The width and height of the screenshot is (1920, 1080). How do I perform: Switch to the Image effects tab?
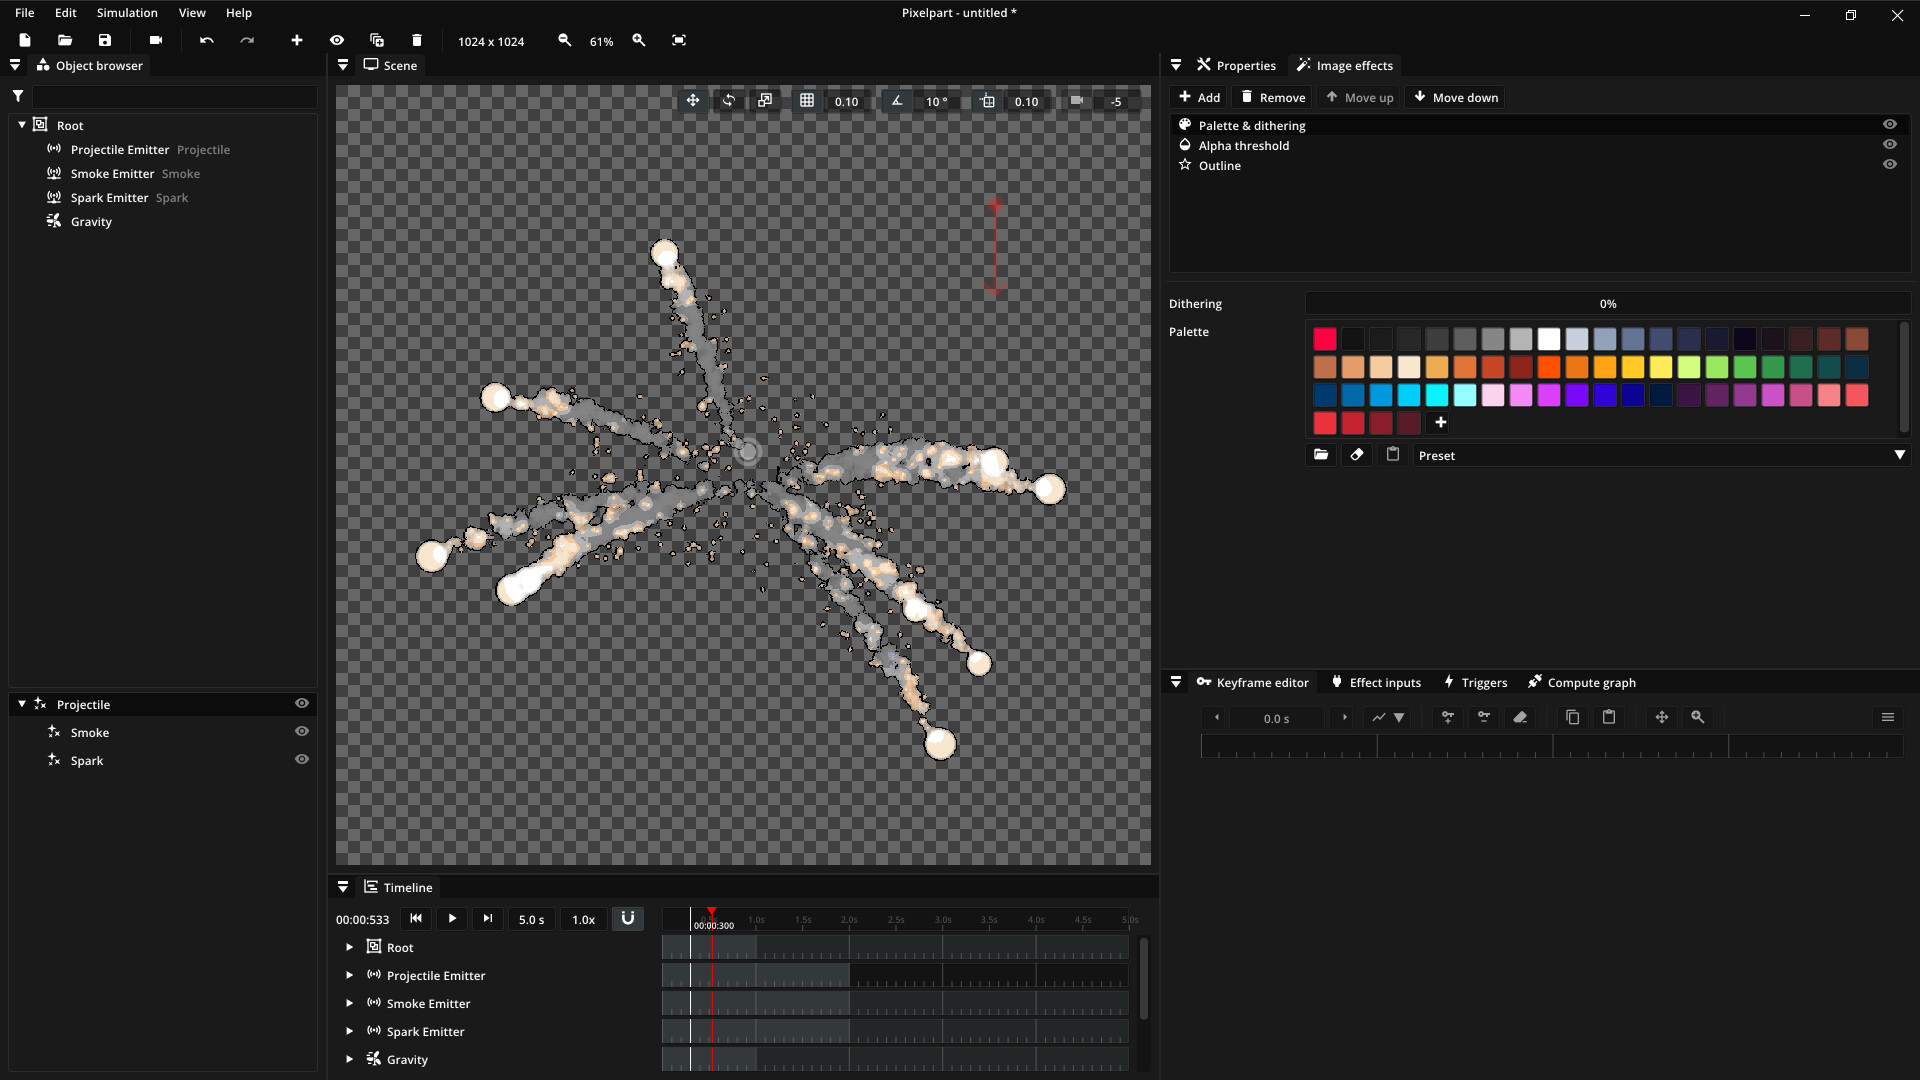(x=1344, y=65)
